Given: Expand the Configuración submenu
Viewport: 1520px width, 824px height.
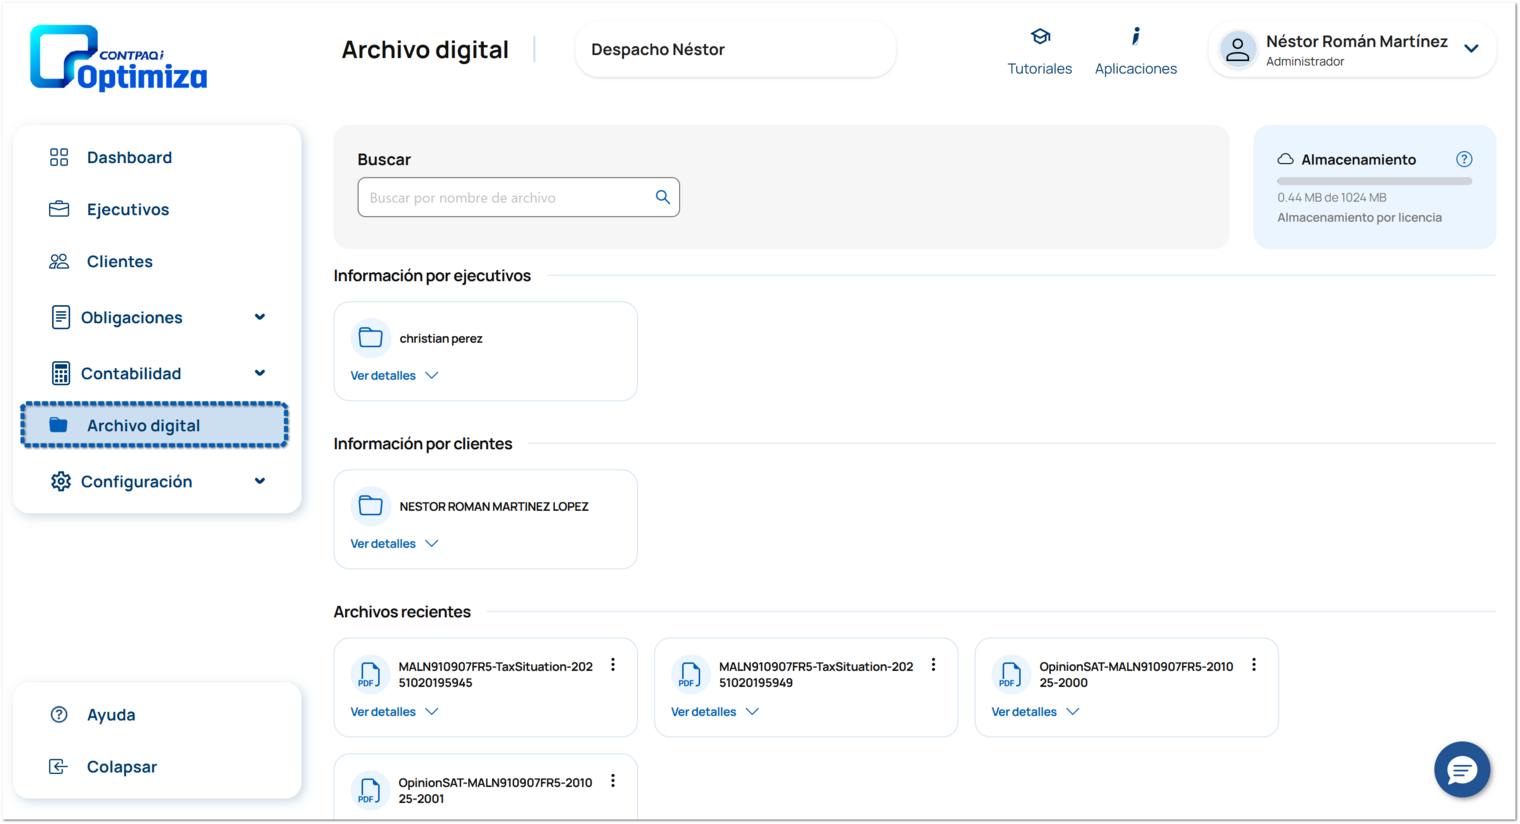Looking at the screenshot, I should point(260,481).
